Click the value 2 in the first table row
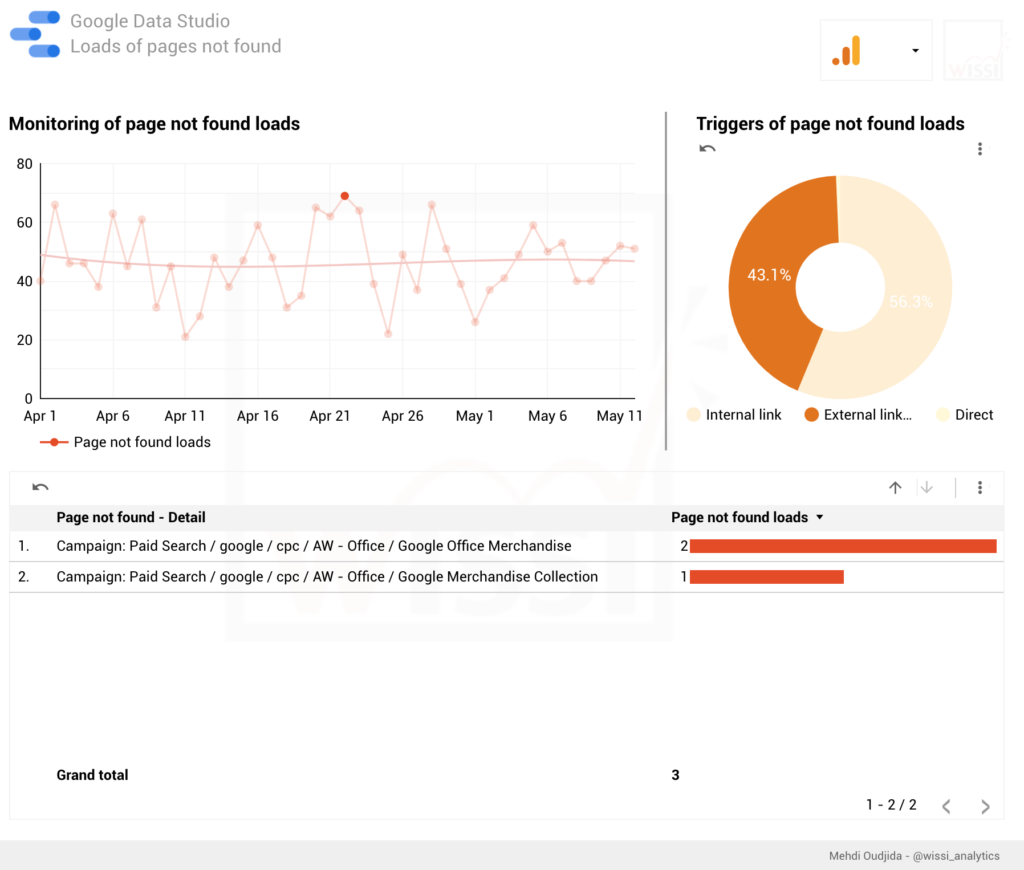Image resolution: width=1024 pixels, height=870 pixels. (684, 546)
